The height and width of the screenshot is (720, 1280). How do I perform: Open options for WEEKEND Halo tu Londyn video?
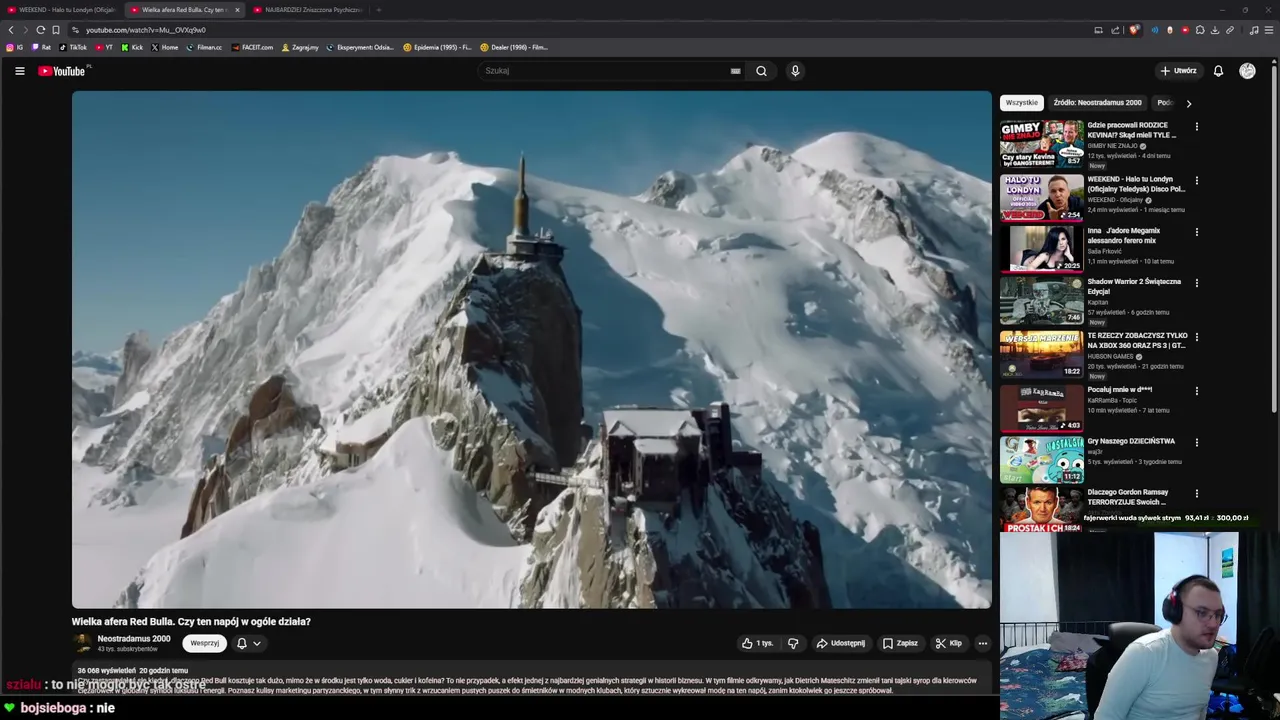1196,181
